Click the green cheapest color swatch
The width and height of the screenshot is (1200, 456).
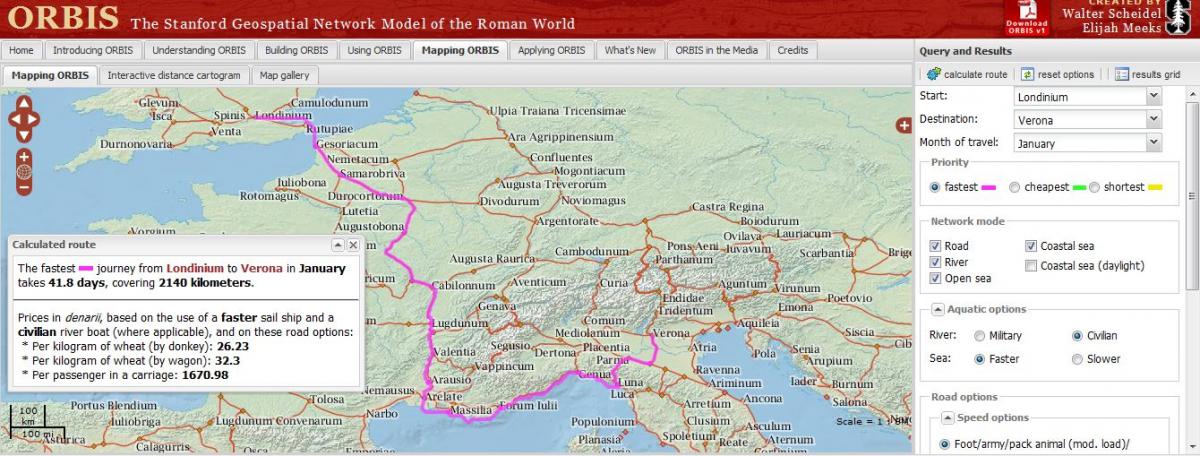(x=1078, y=187)
